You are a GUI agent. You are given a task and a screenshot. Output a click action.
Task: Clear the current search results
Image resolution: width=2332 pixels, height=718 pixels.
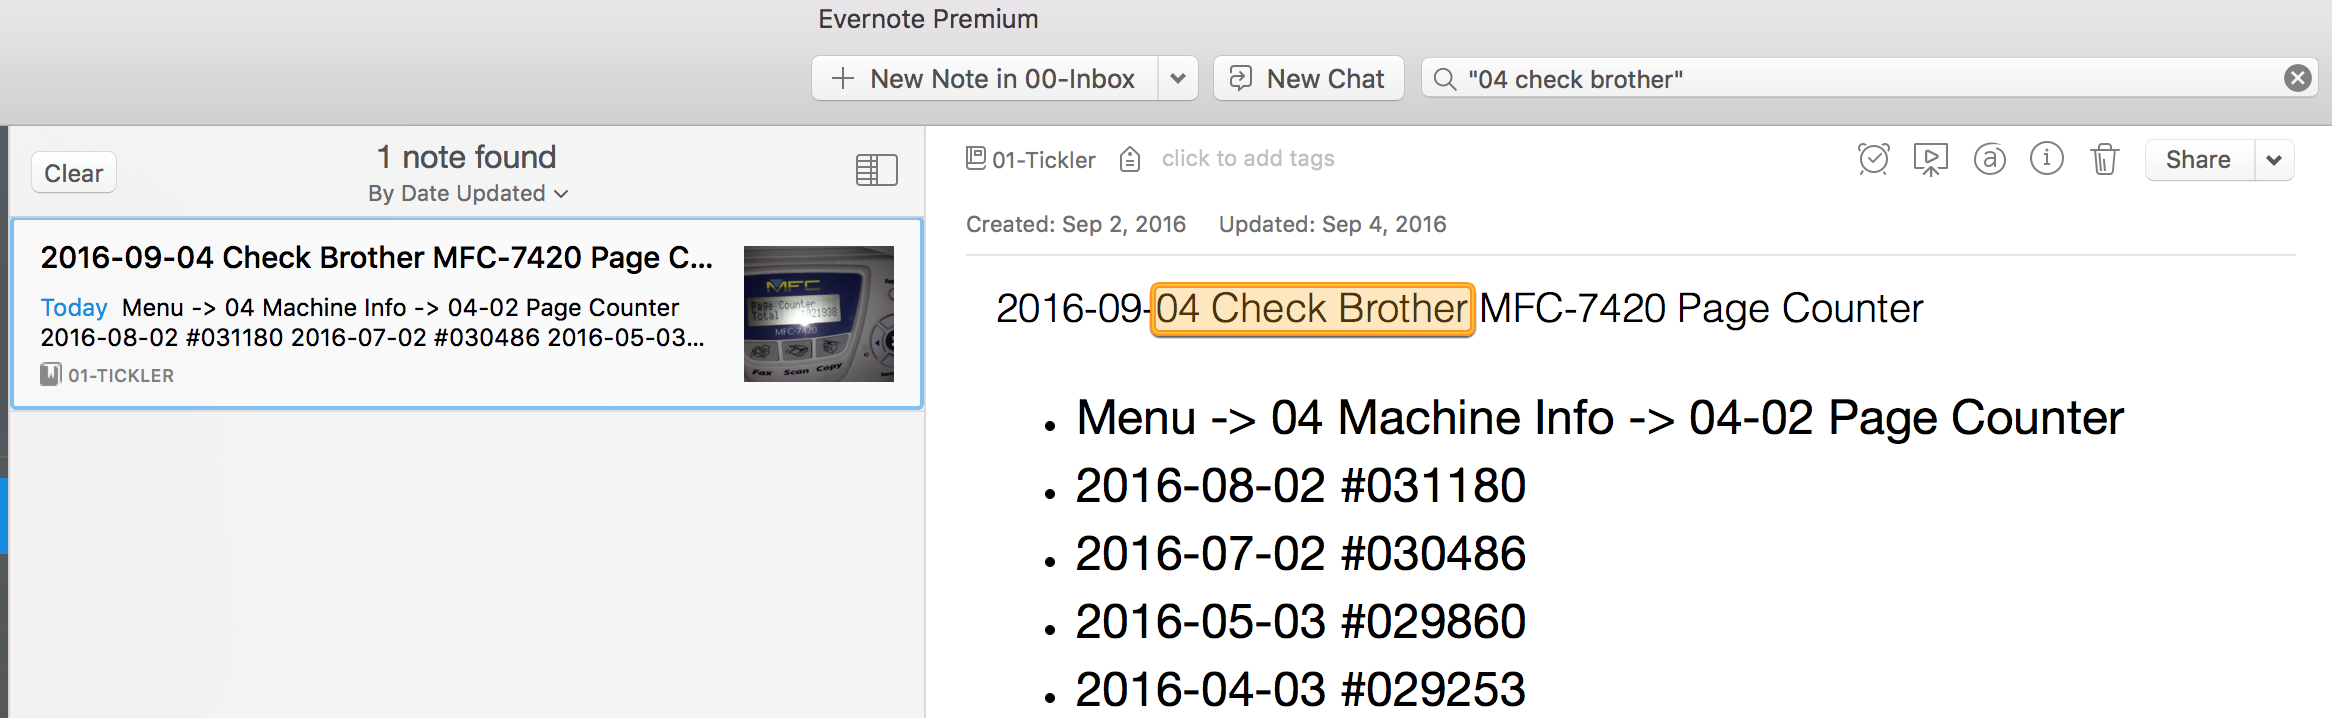click(x=74, y=173)
